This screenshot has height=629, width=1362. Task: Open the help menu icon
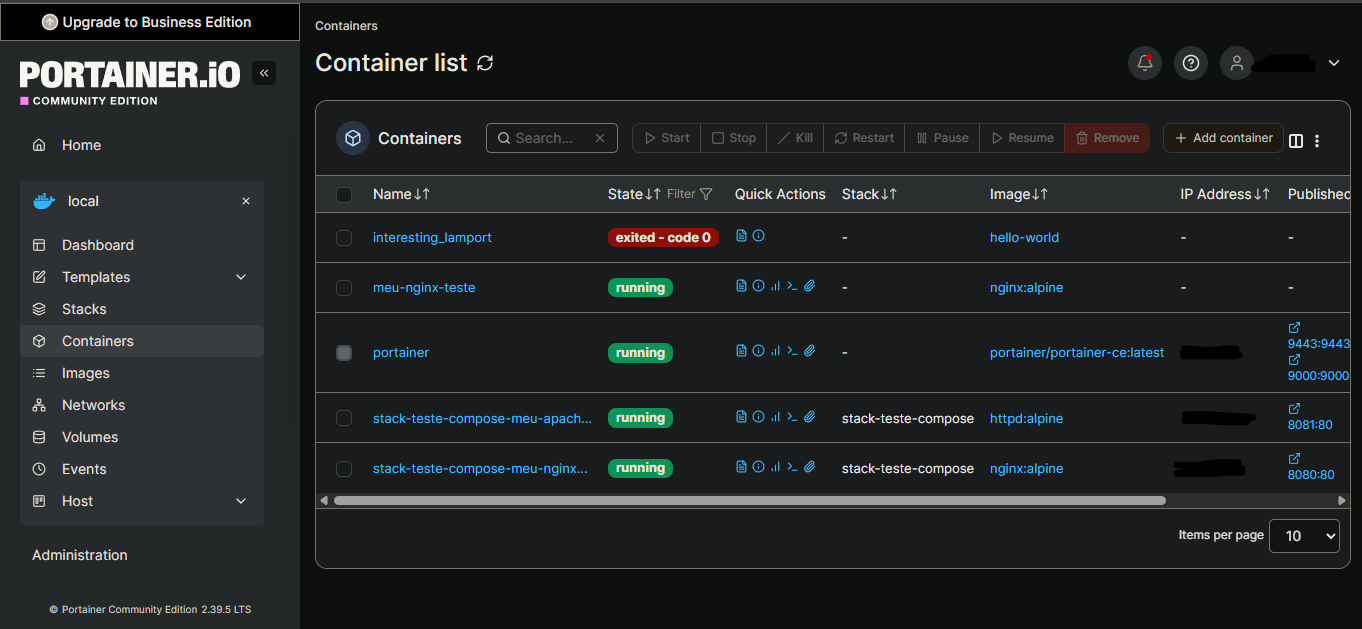tap(1190, 63)
